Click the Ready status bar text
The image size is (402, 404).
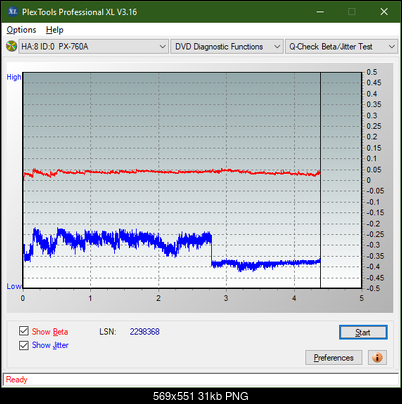(x=16, y=379)
